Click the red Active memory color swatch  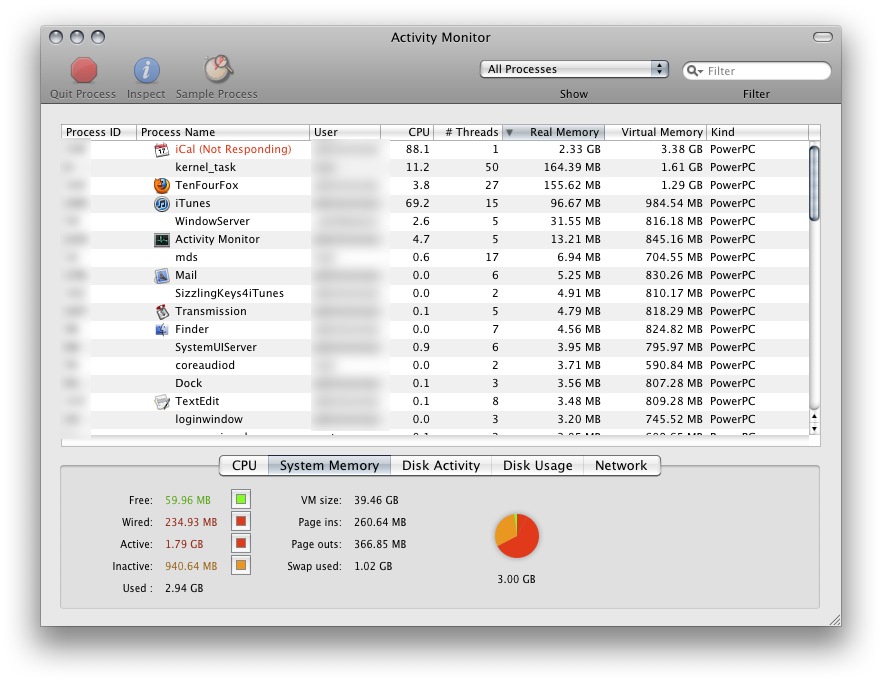241,543
